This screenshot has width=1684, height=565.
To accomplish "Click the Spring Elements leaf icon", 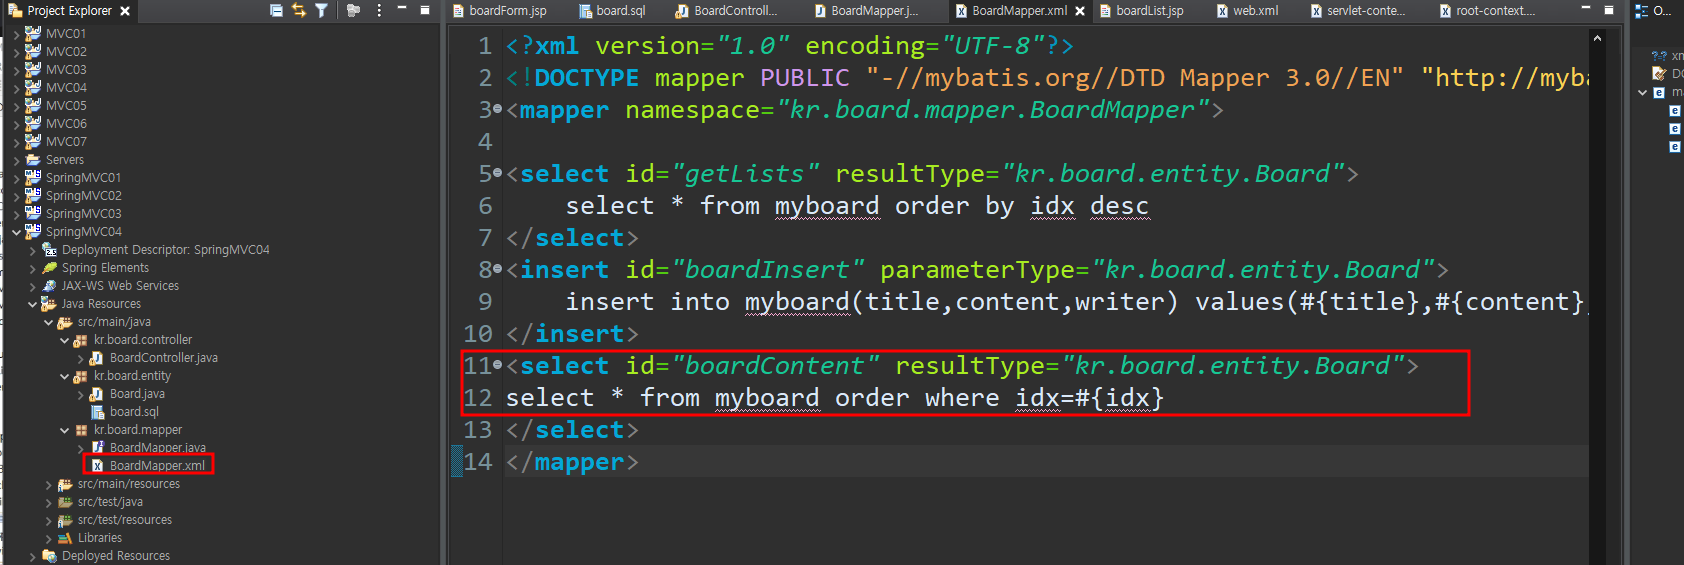I will 49,268.
